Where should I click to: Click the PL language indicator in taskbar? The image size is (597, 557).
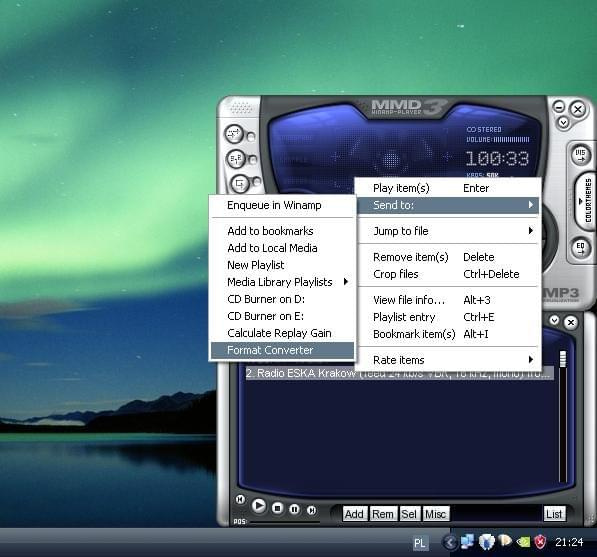[420, 543]
